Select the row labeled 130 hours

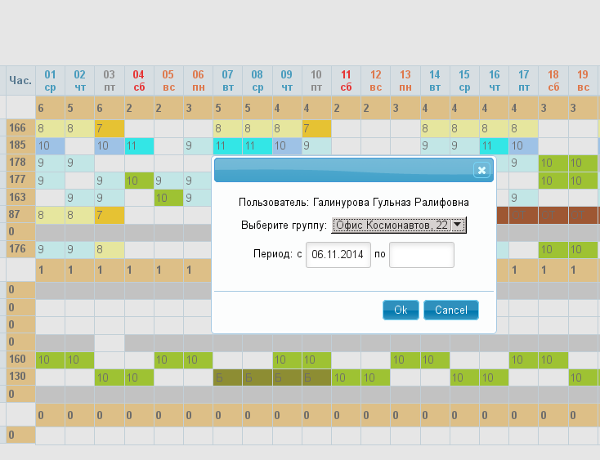[18, 377]
